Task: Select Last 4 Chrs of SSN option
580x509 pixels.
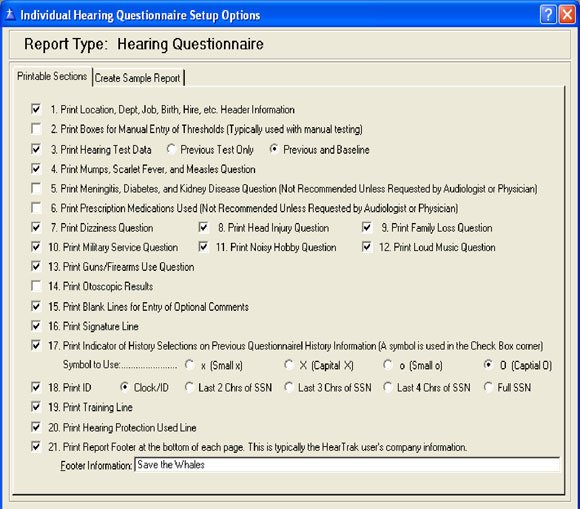Action: (x=388, y=387)
